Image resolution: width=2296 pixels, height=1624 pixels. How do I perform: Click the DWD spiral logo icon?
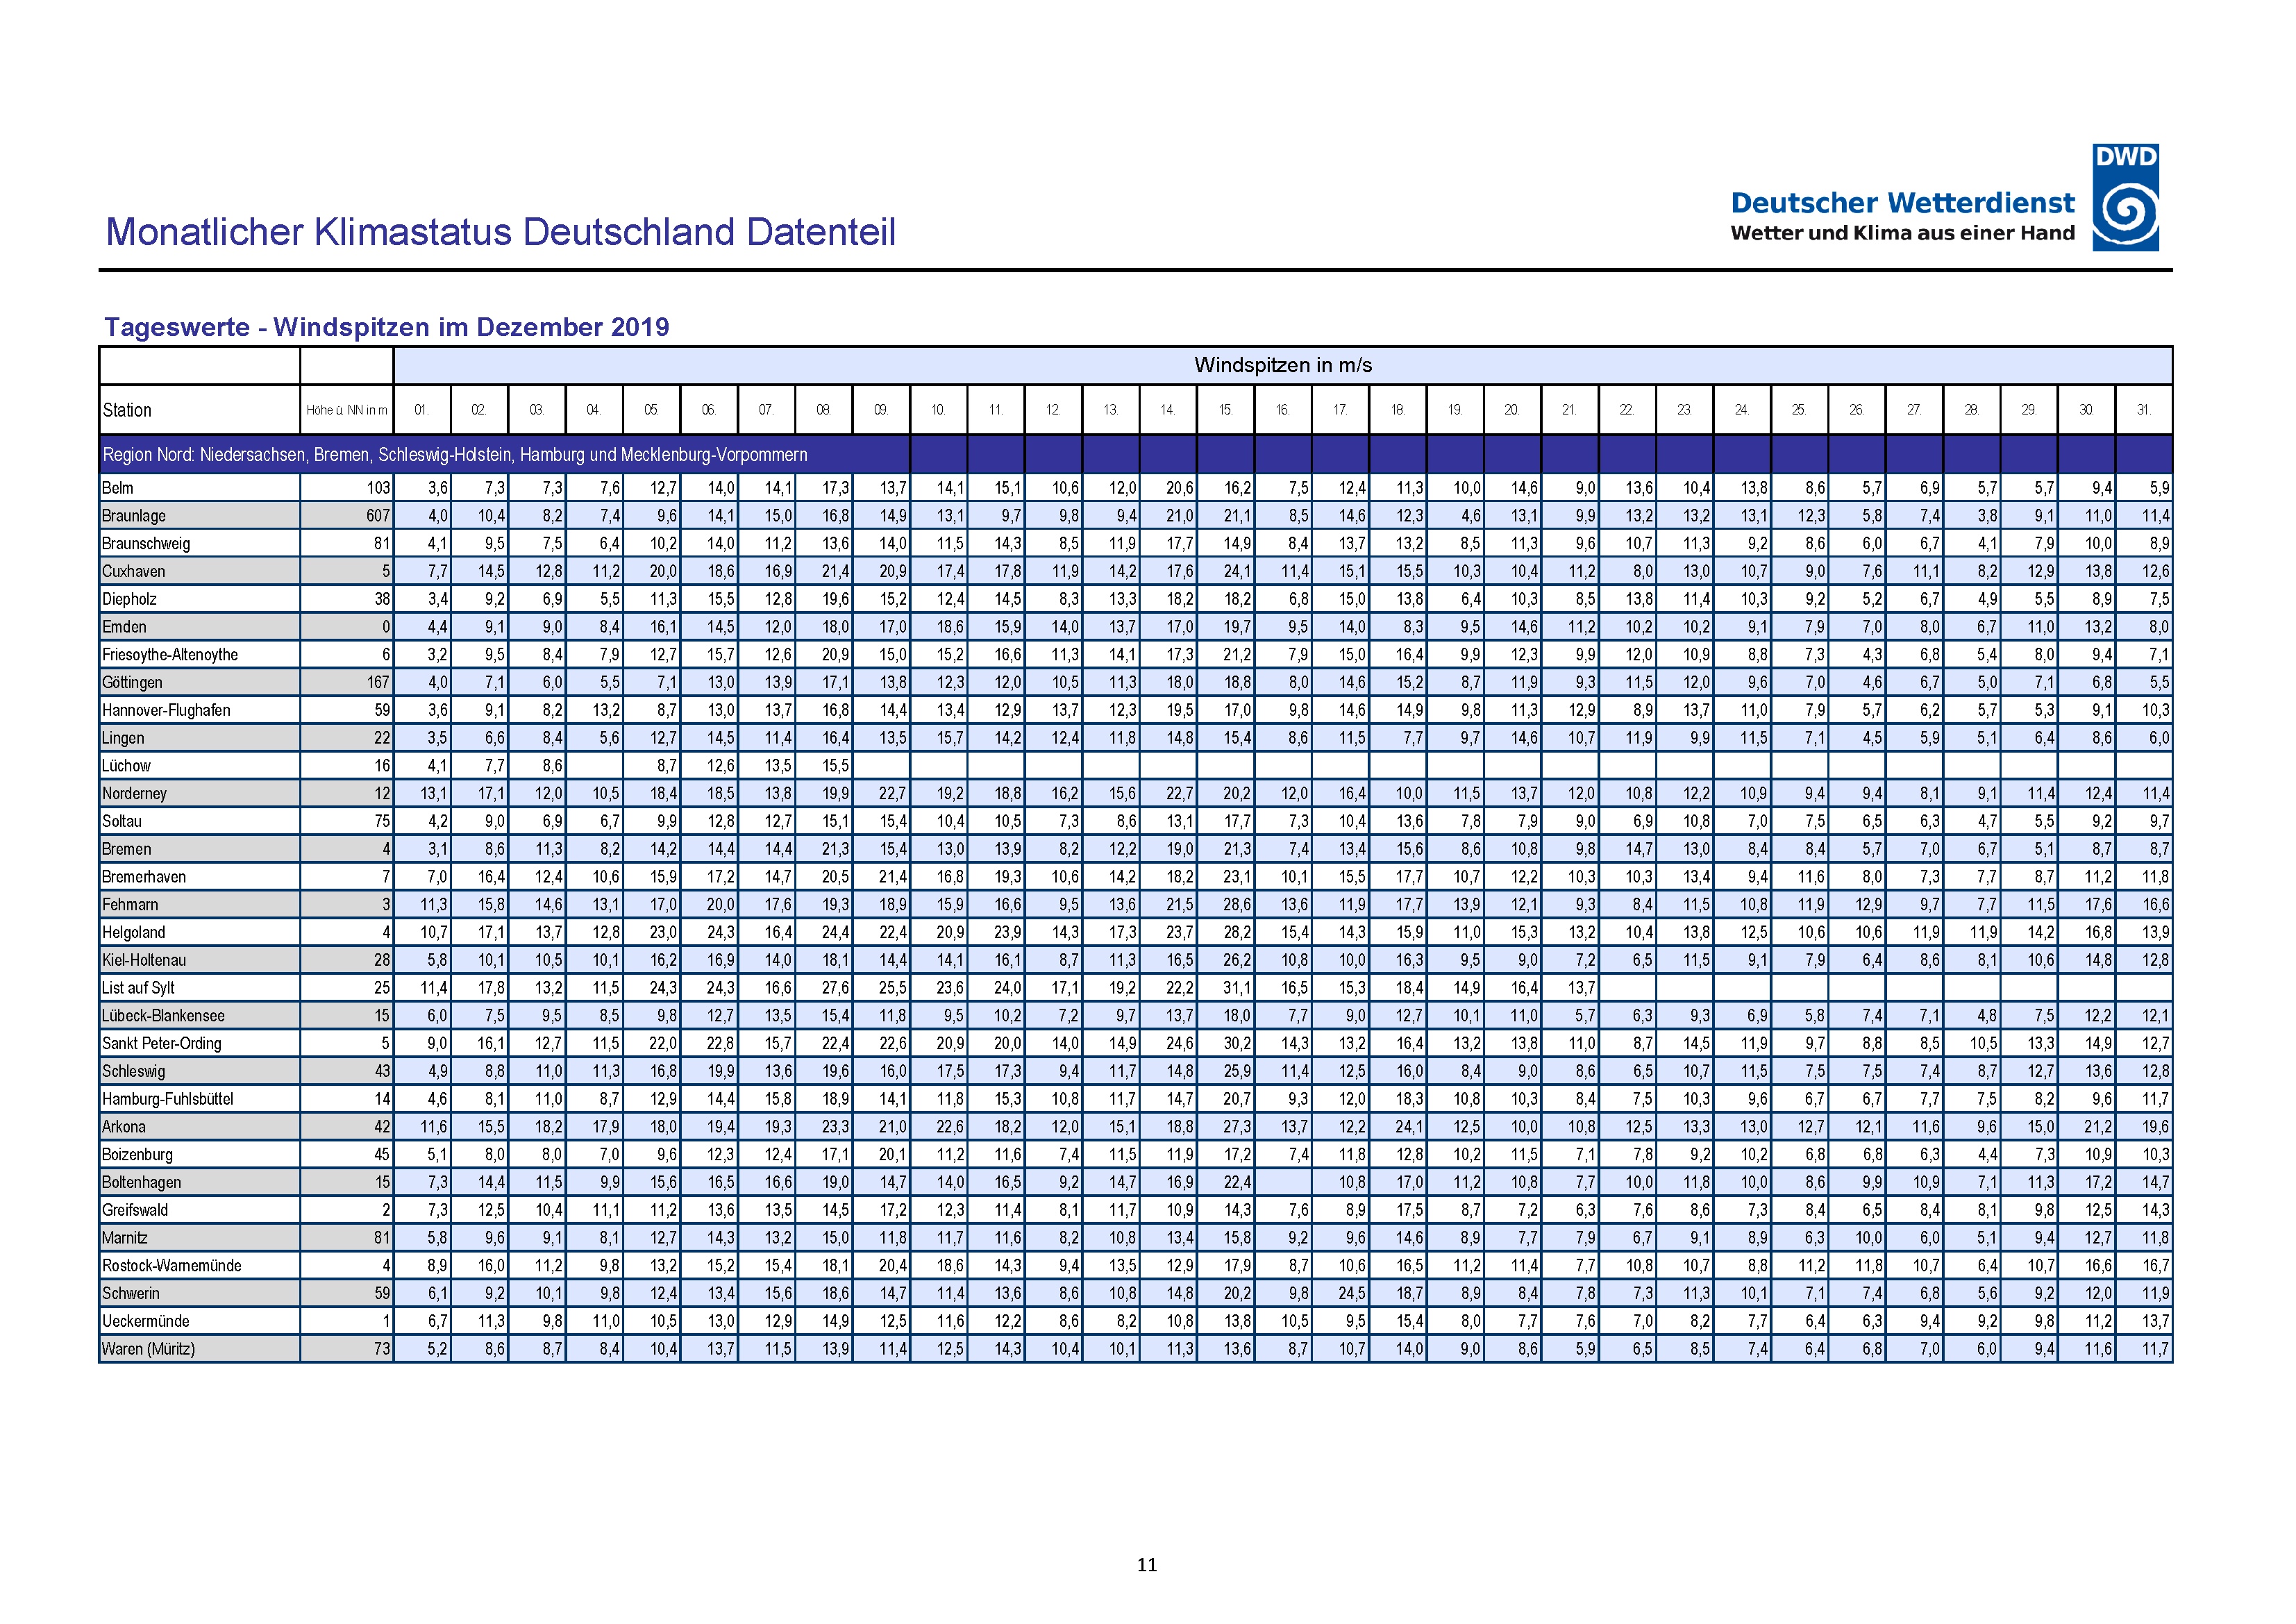click(x=2125, y=197)
